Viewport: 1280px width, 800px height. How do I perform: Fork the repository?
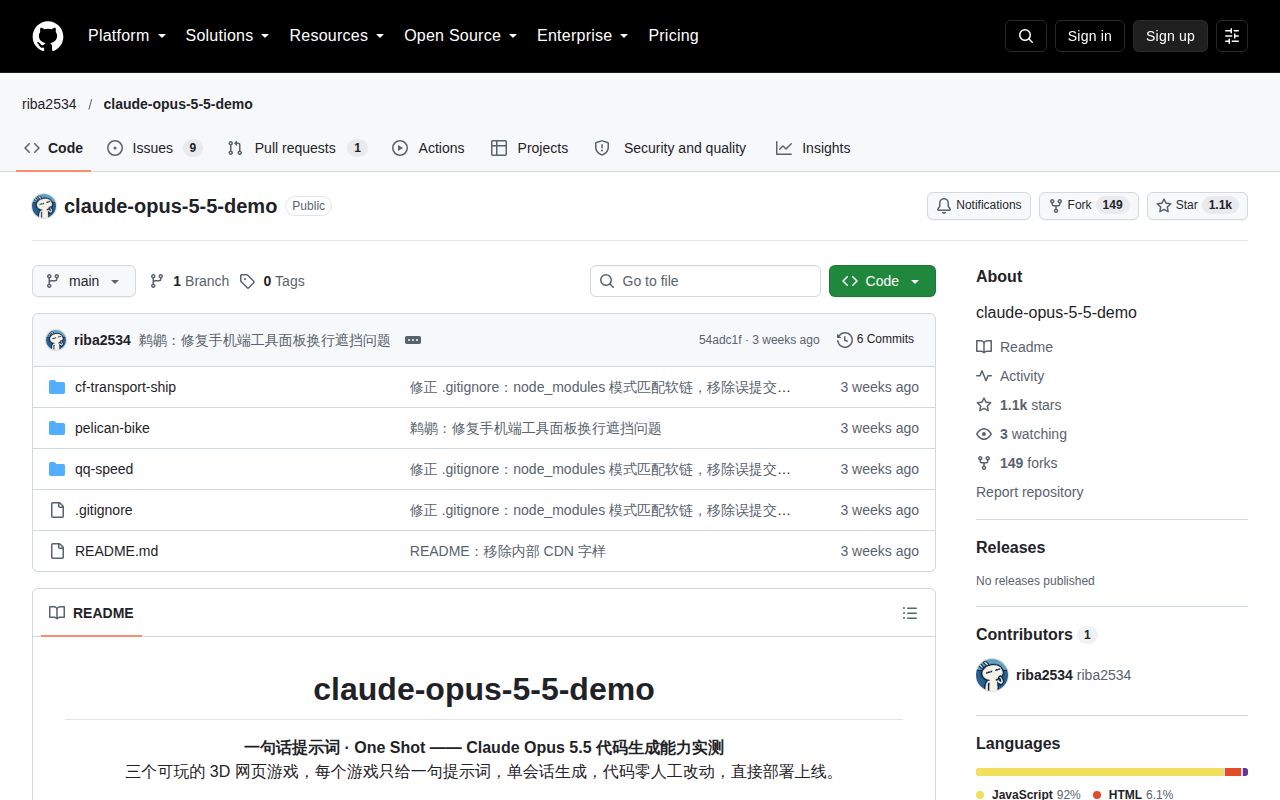[1089, 206]
